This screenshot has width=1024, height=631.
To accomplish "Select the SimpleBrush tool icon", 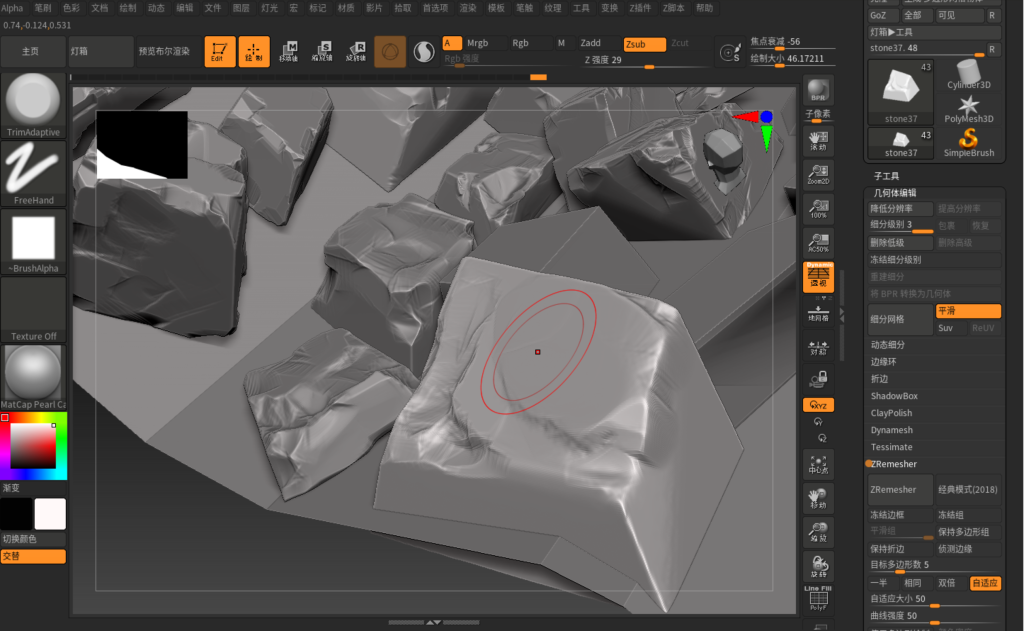I will (x=968, y=144).
